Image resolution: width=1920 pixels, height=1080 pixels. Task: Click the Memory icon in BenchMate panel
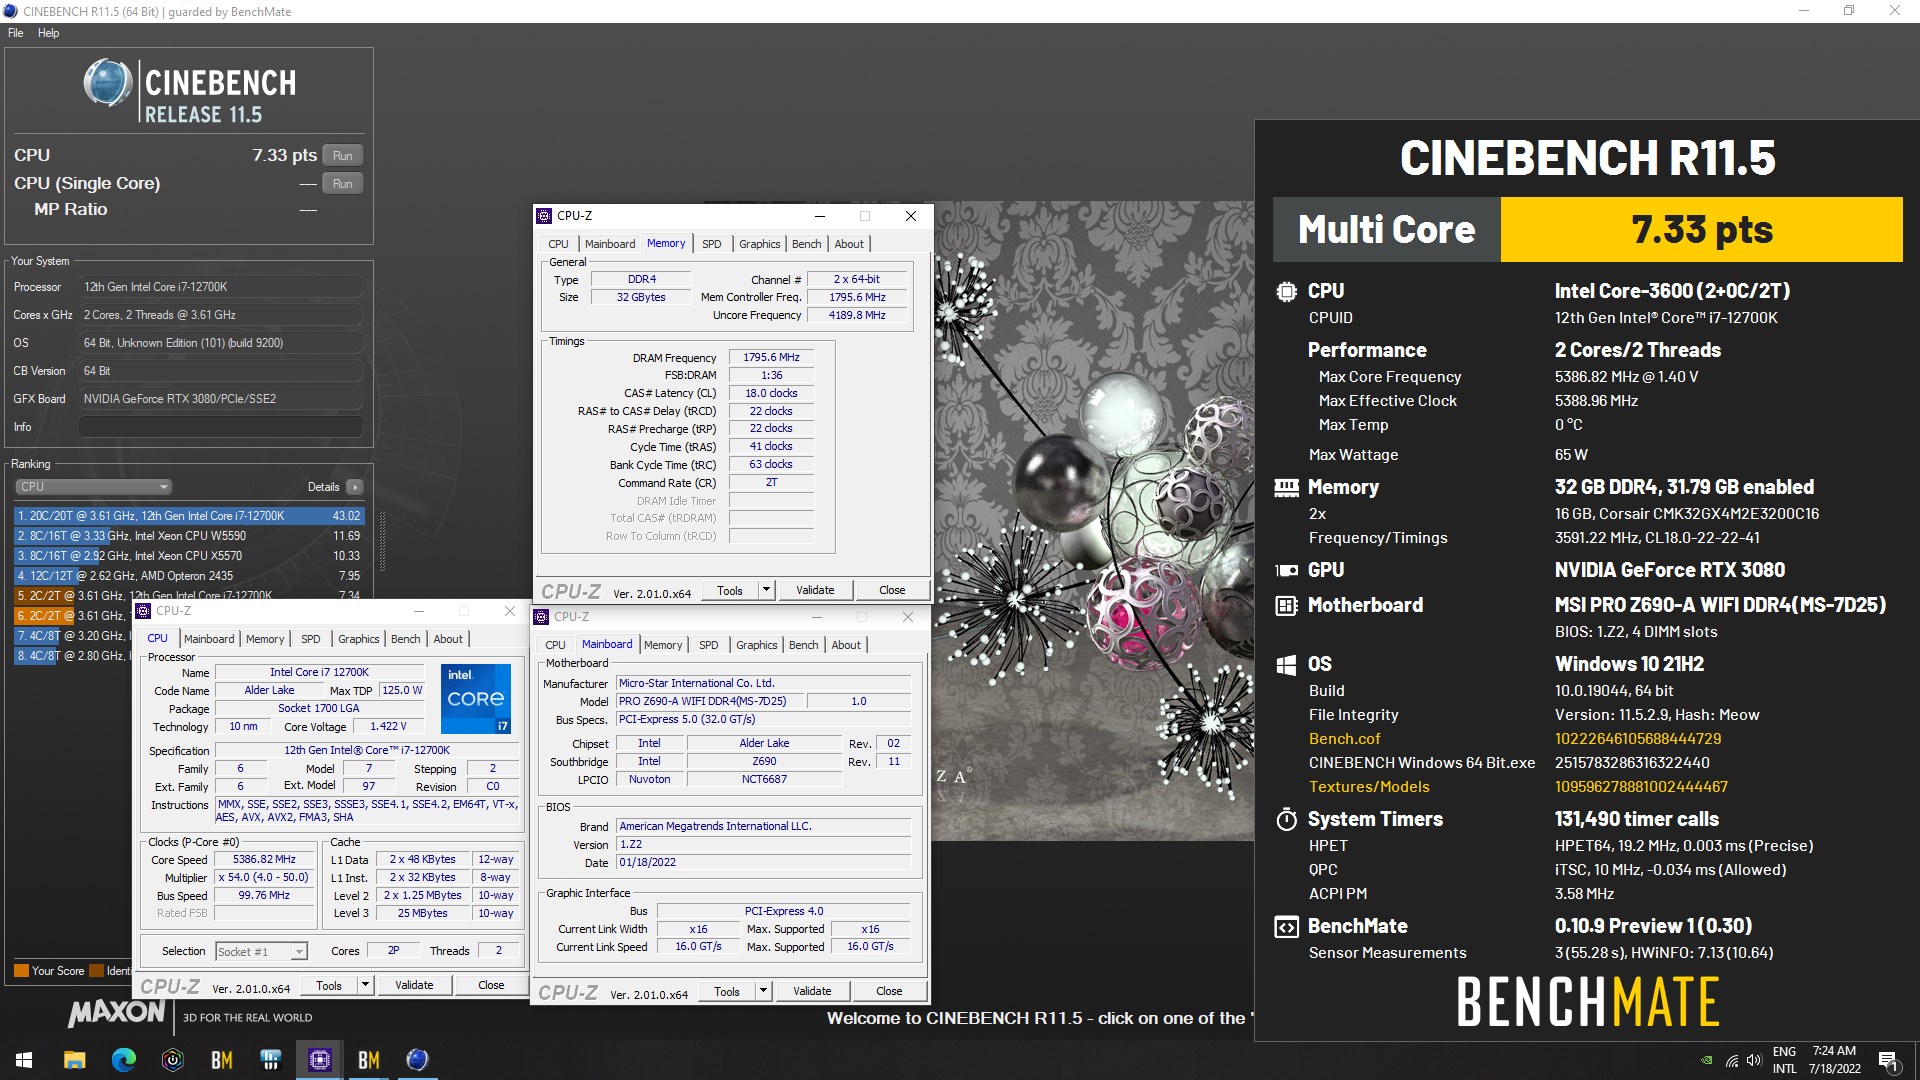(x=1286, y=487)
